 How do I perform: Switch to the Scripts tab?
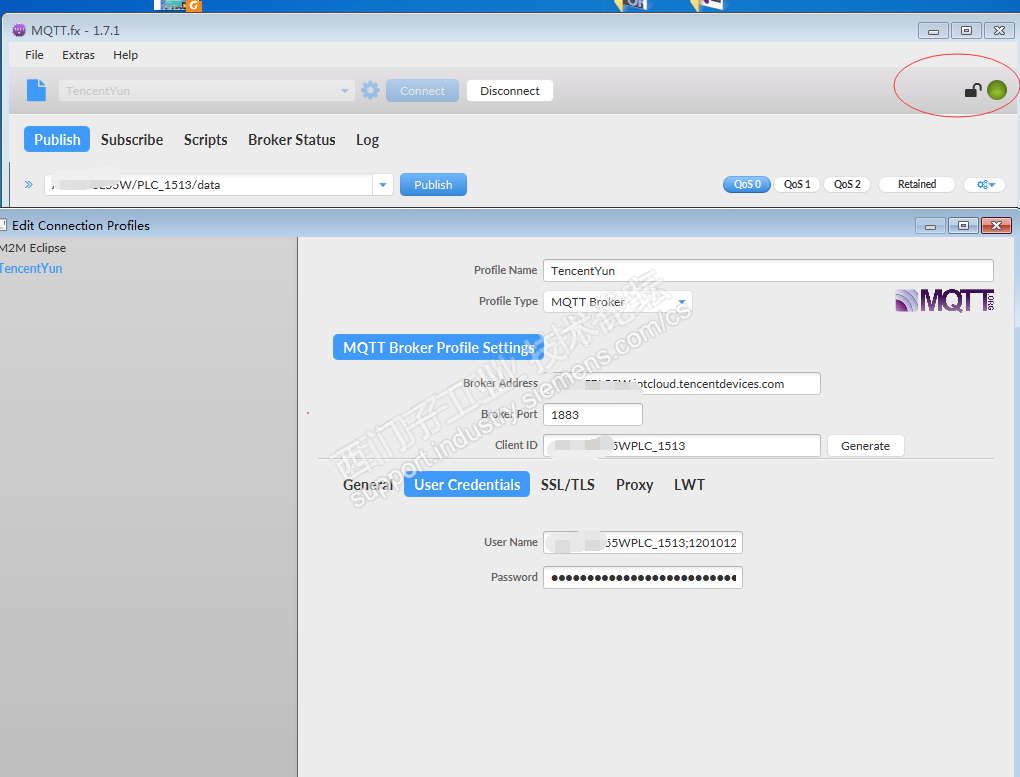206,139
